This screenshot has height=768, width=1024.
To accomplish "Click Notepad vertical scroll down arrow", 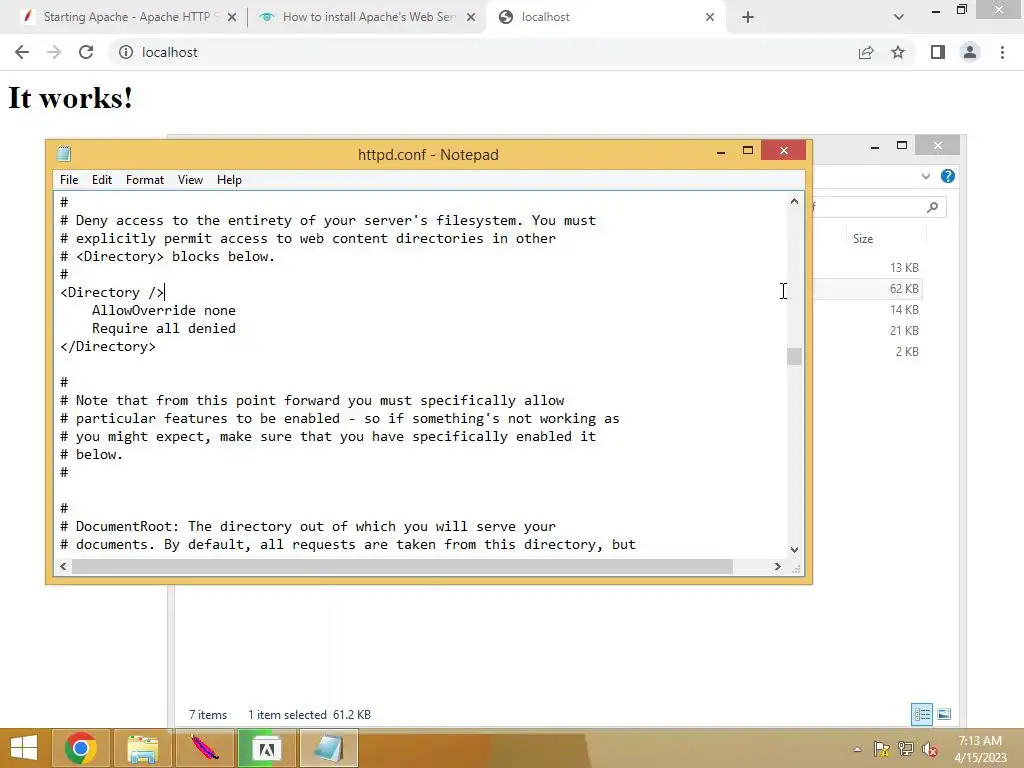I will pyautogui.click(x=794, y=550).
